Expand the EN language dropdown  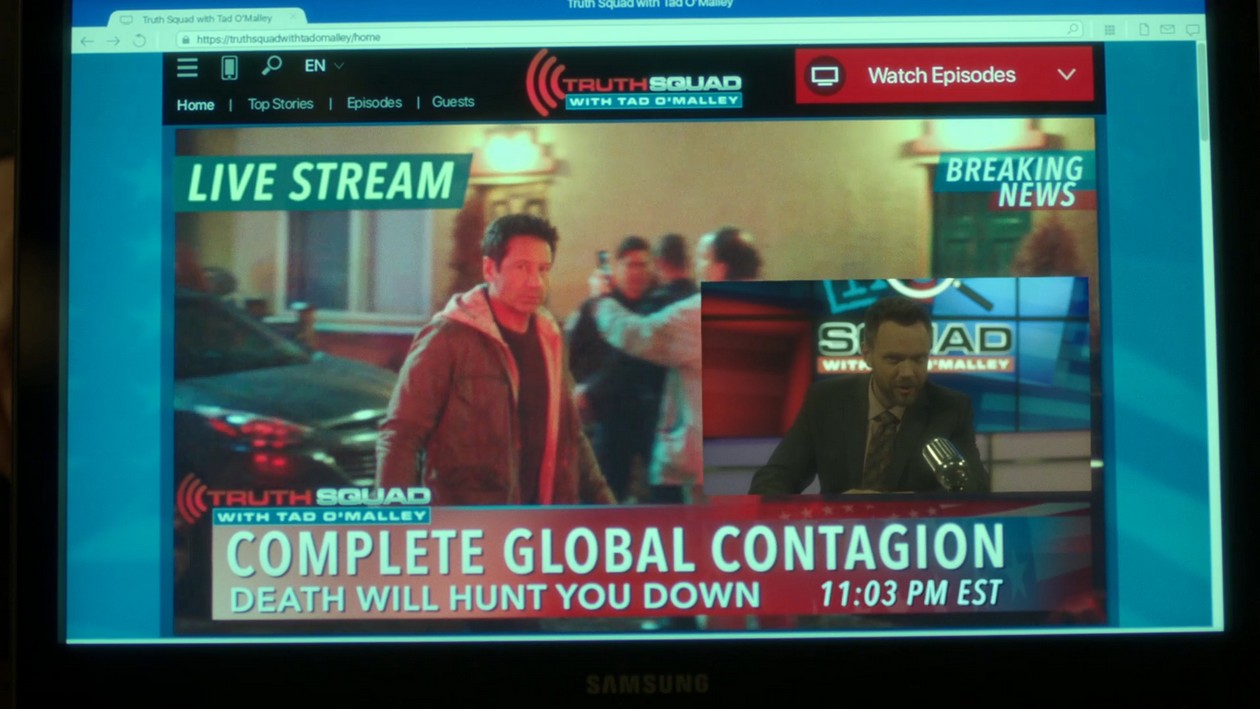324,66
